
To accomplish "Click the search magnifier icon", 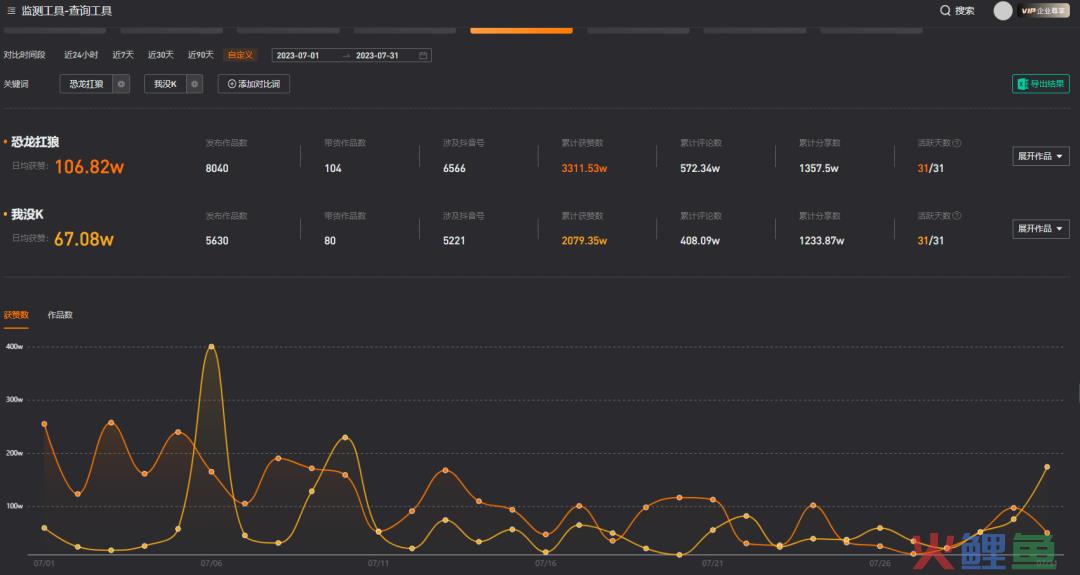I will coord(945,10).
